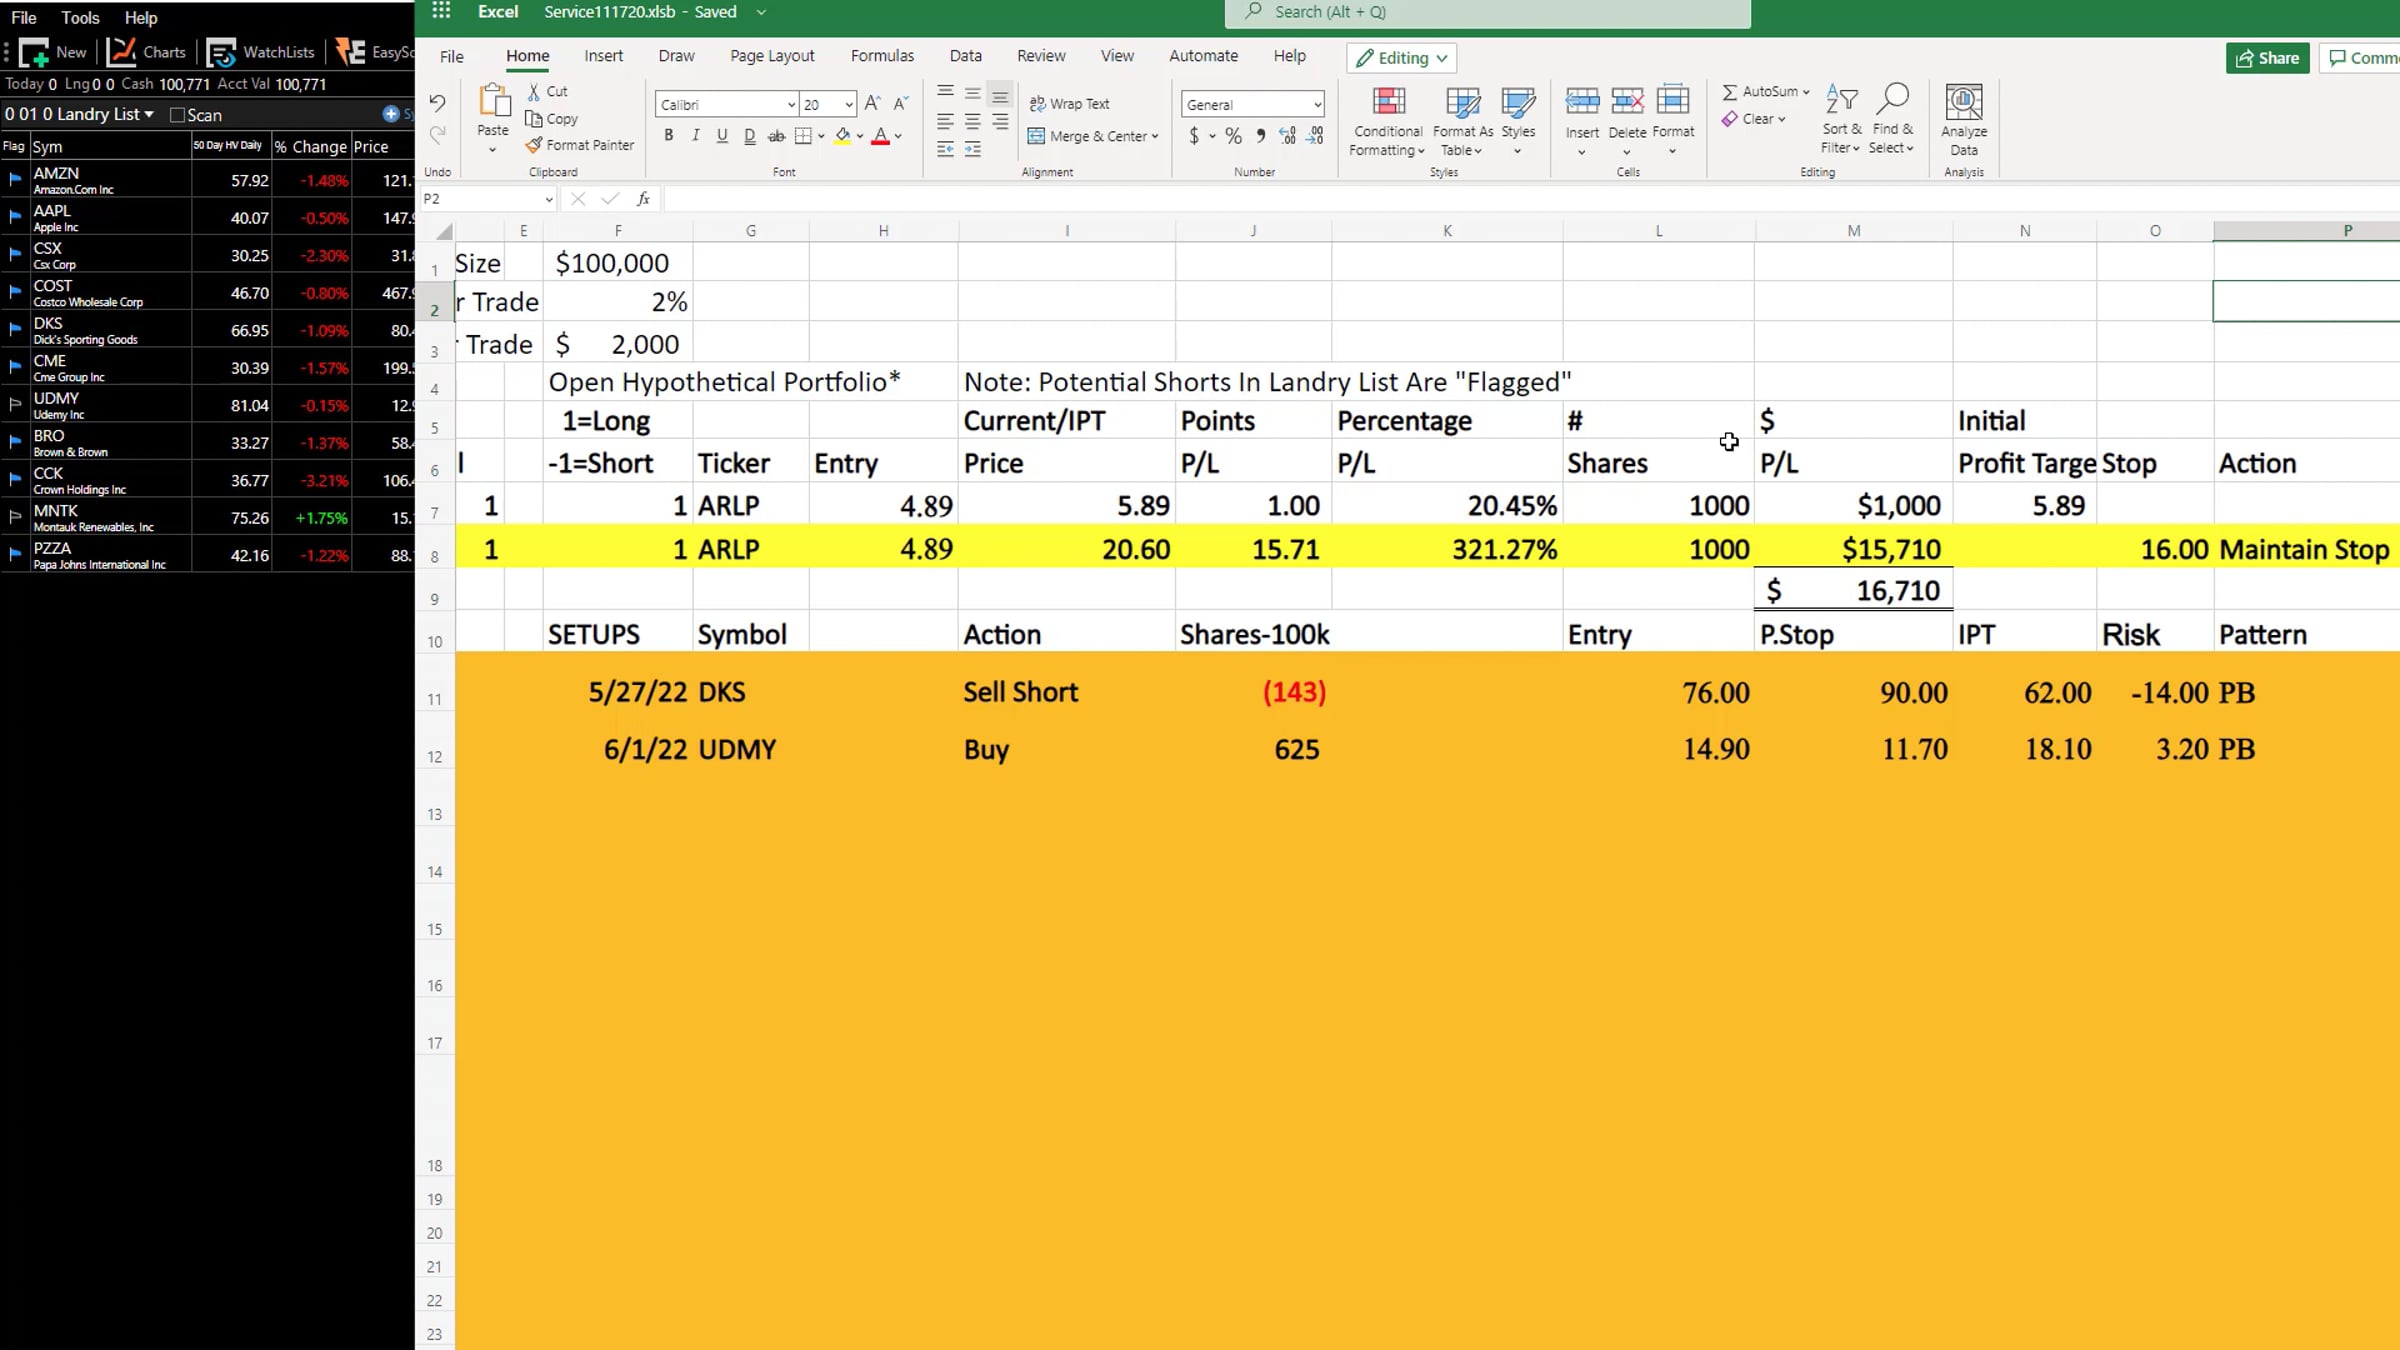Click the Search box in Excel title bar
2400x1350 pixels.
point(1488,13)
